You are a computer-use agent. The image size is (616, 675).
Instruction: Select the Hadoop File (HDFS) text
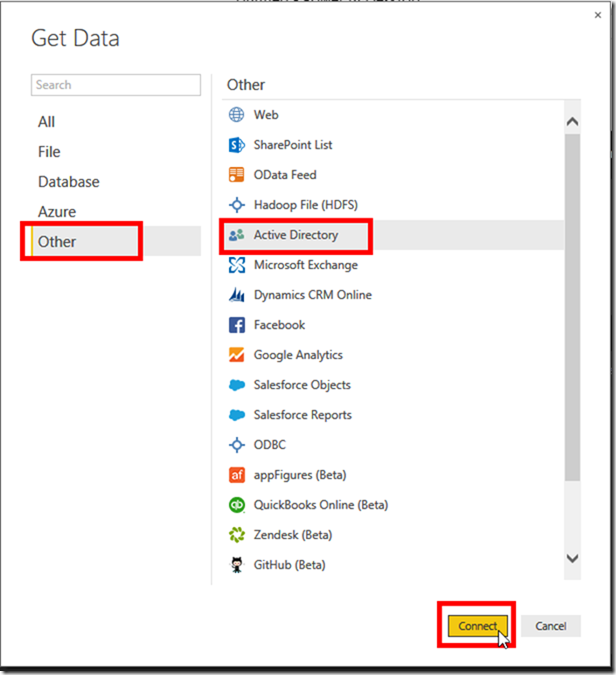point(306,205)
